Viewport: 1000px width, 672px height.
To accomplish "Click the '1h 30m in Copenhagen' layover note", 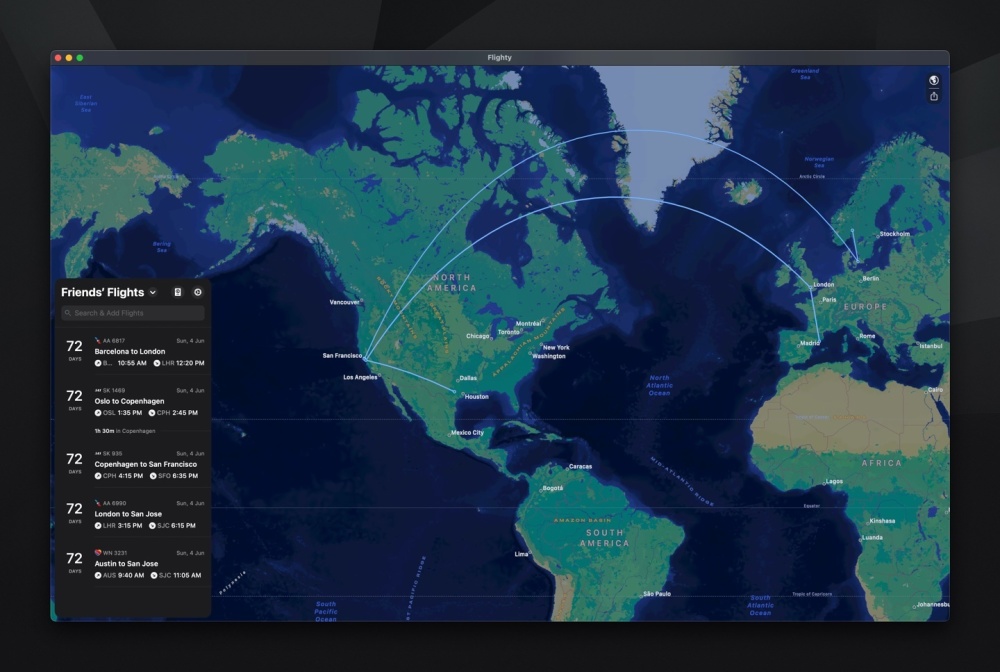I will [124, 431].
